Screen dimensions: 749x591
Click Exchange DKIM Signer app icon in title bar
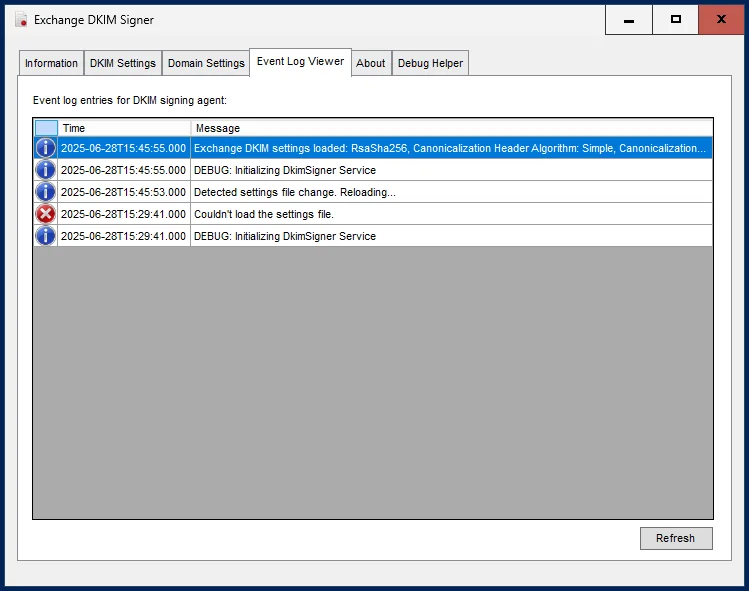click(21, 20)
